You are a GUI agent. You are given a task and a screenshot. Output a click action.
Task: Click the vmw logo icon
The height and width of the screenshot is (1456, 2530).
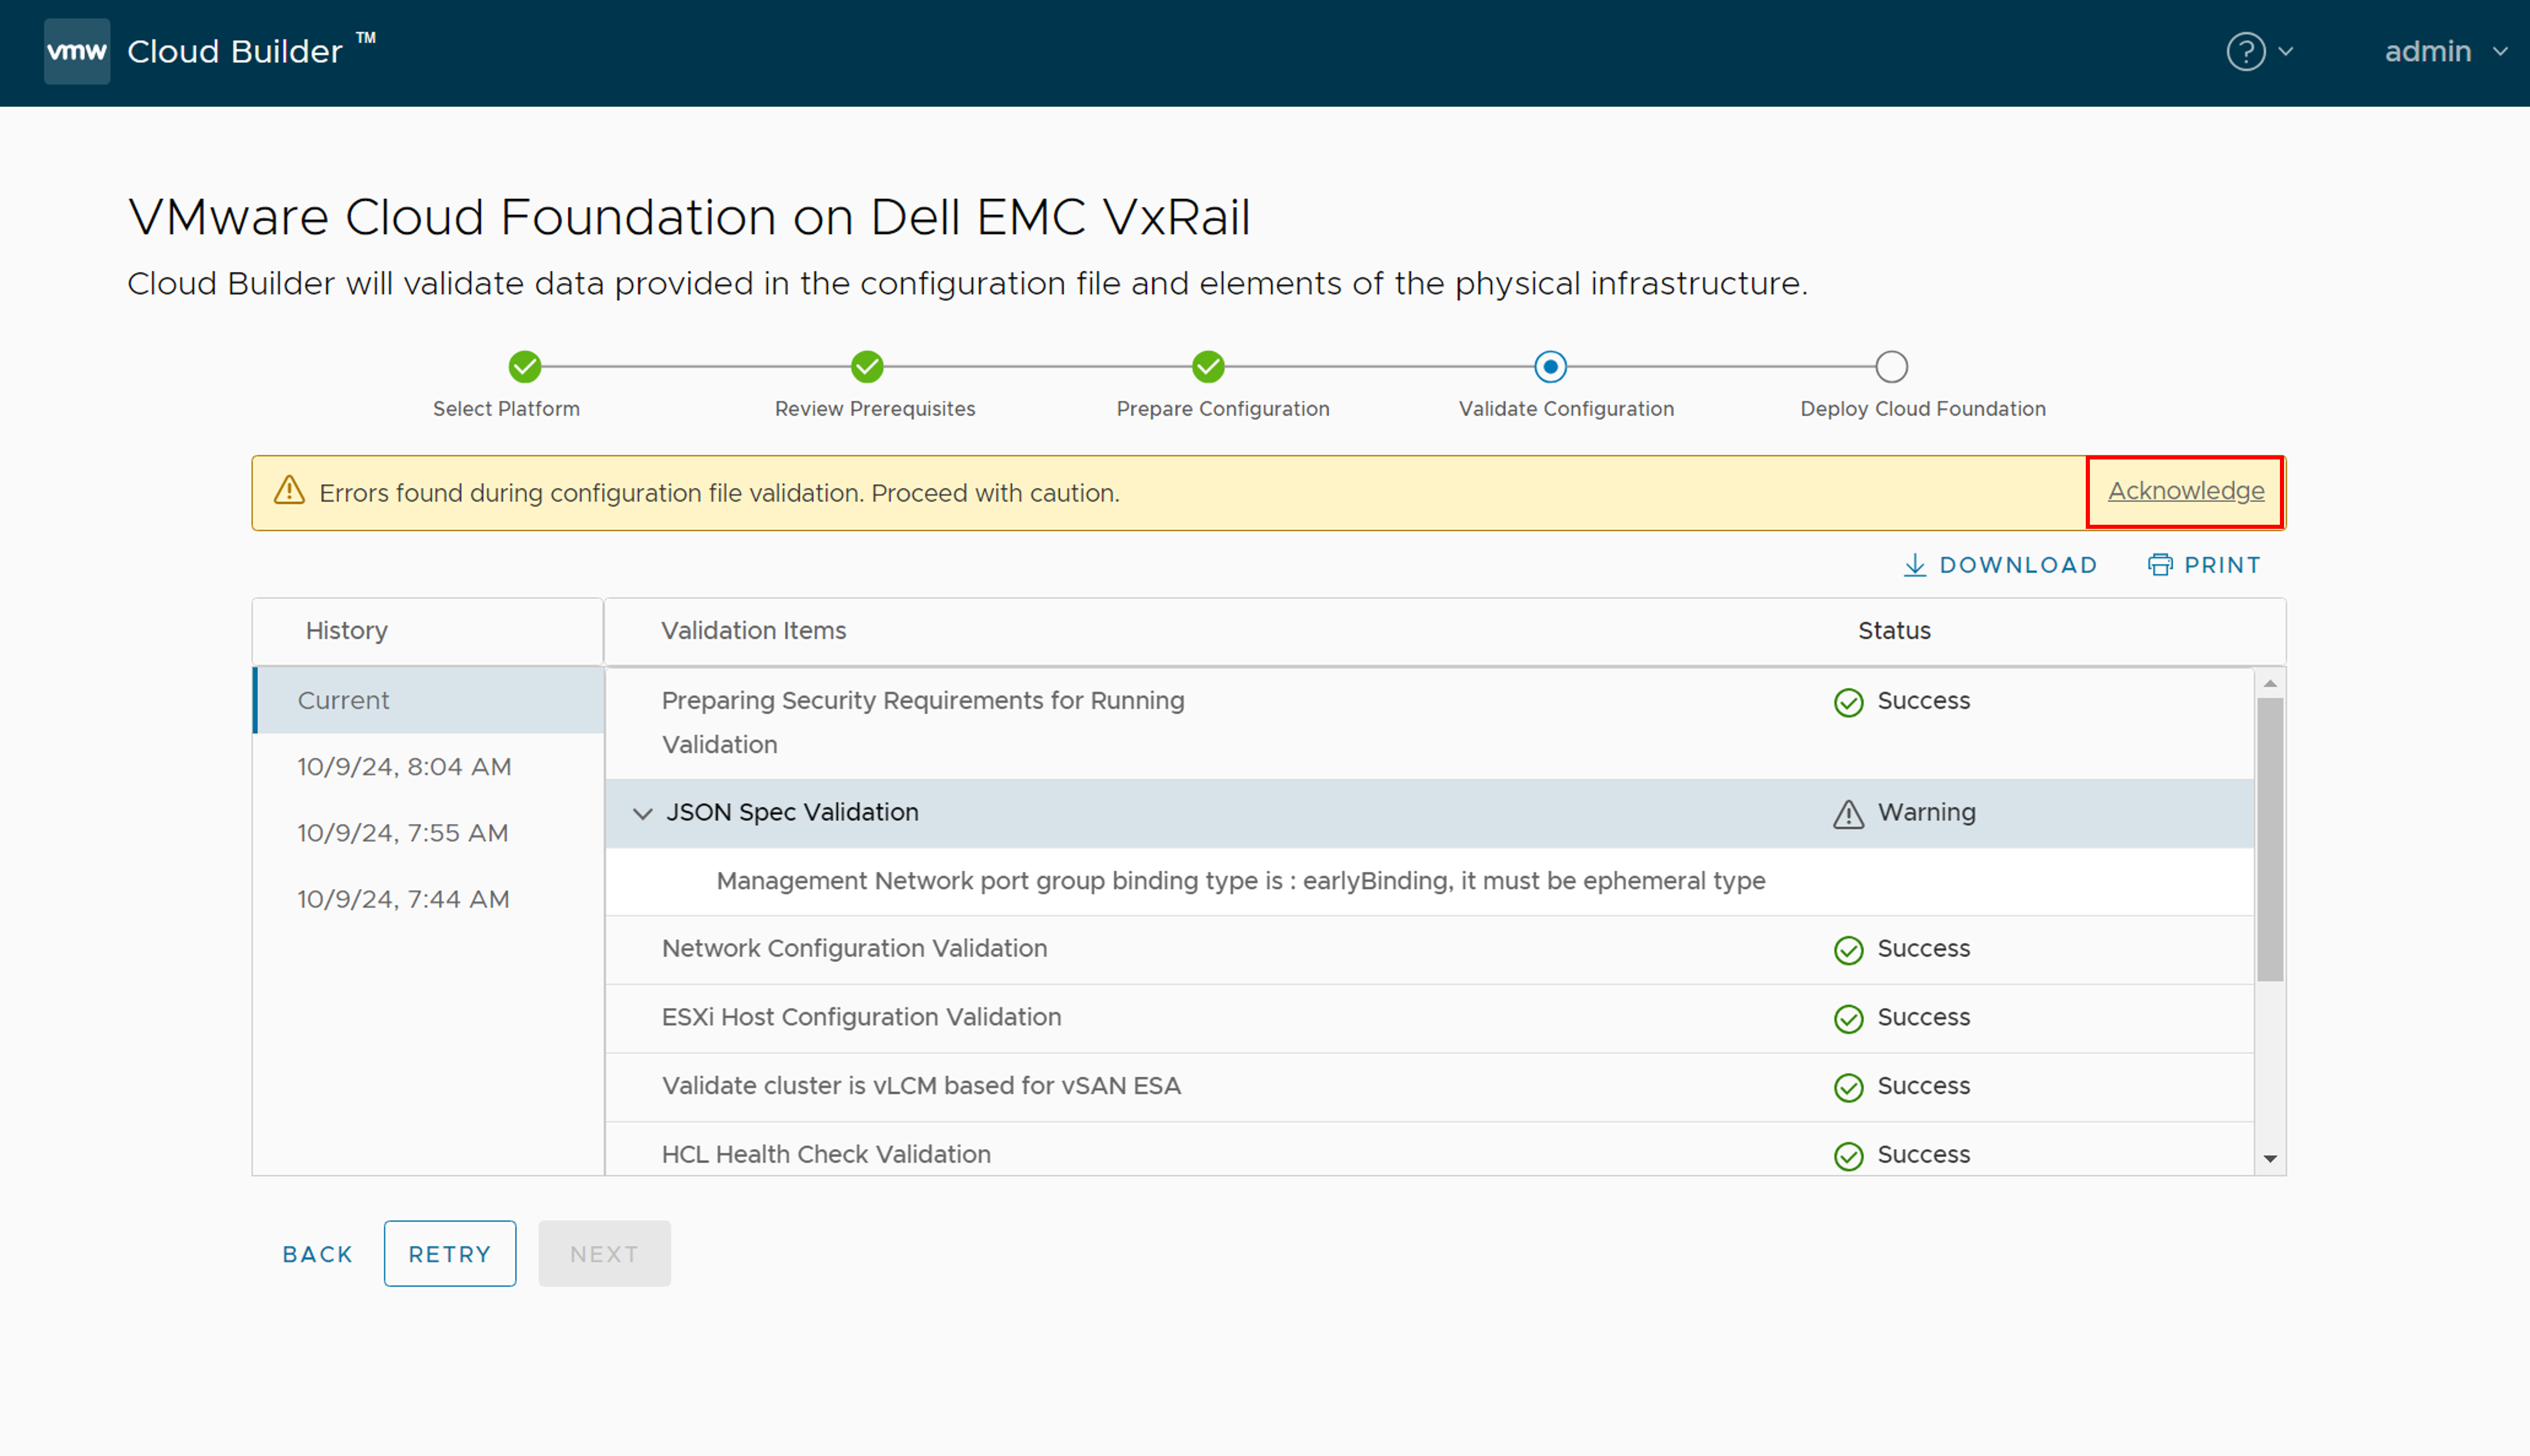pos(77,51)
